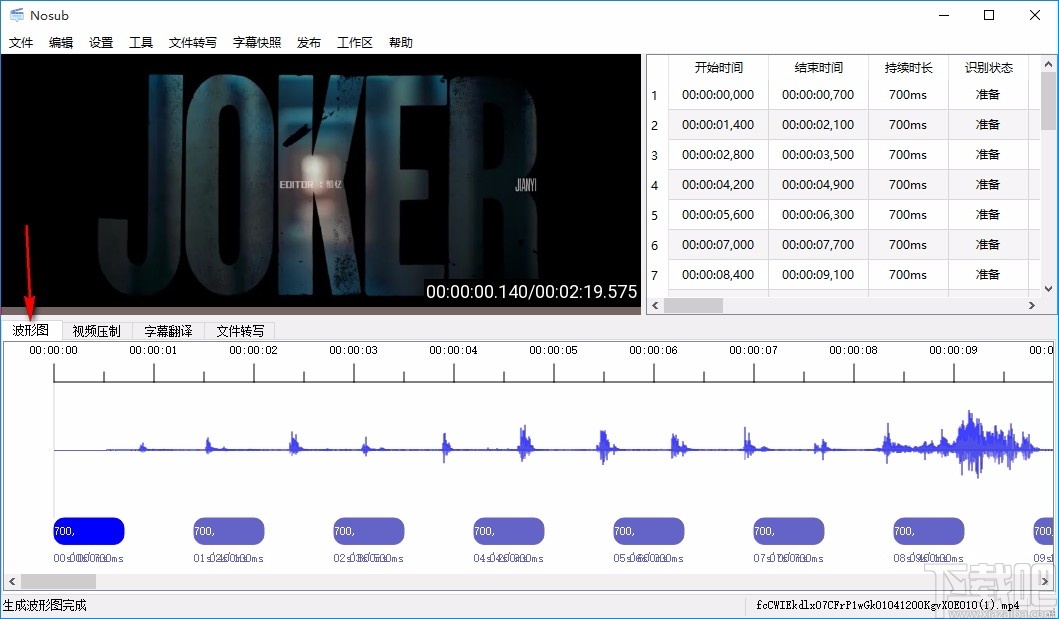Image resolution: width=1059 pixels, height=619 pixels.
Task: Switch to the 字幕翻译 tab
Action: tap(167, 330)
